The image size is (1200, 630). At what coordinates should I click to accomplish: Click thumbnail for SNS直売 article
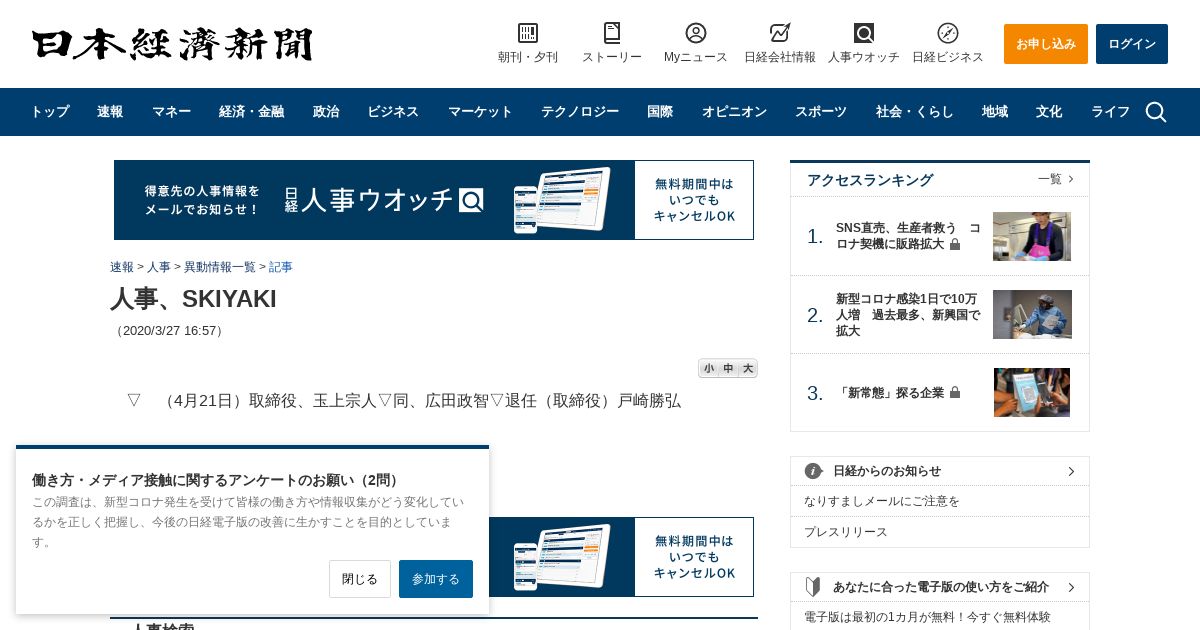[1032, 236]
